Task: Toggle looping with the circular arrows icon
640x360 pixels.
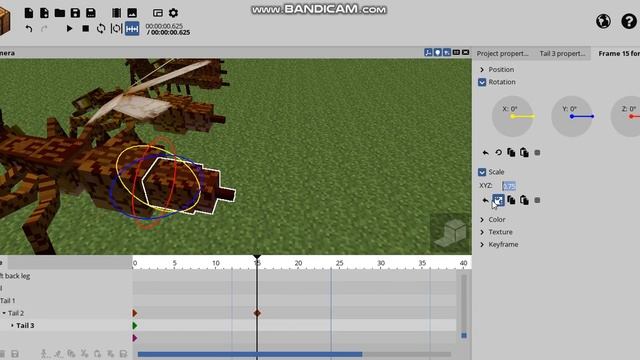Action: click(101, 29)
